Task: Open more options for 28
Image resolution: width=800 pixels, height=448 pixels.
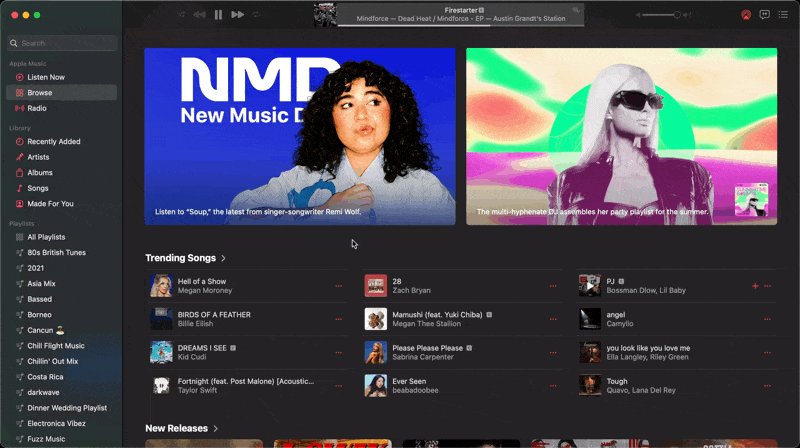Action: [x=553, y=286]
